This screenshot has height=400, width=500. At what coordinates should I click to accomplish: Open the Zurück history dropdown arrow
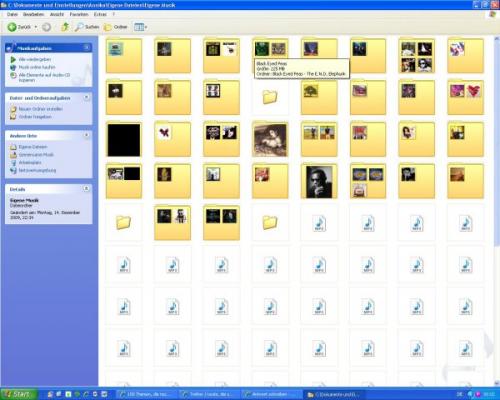coord(36,27)
